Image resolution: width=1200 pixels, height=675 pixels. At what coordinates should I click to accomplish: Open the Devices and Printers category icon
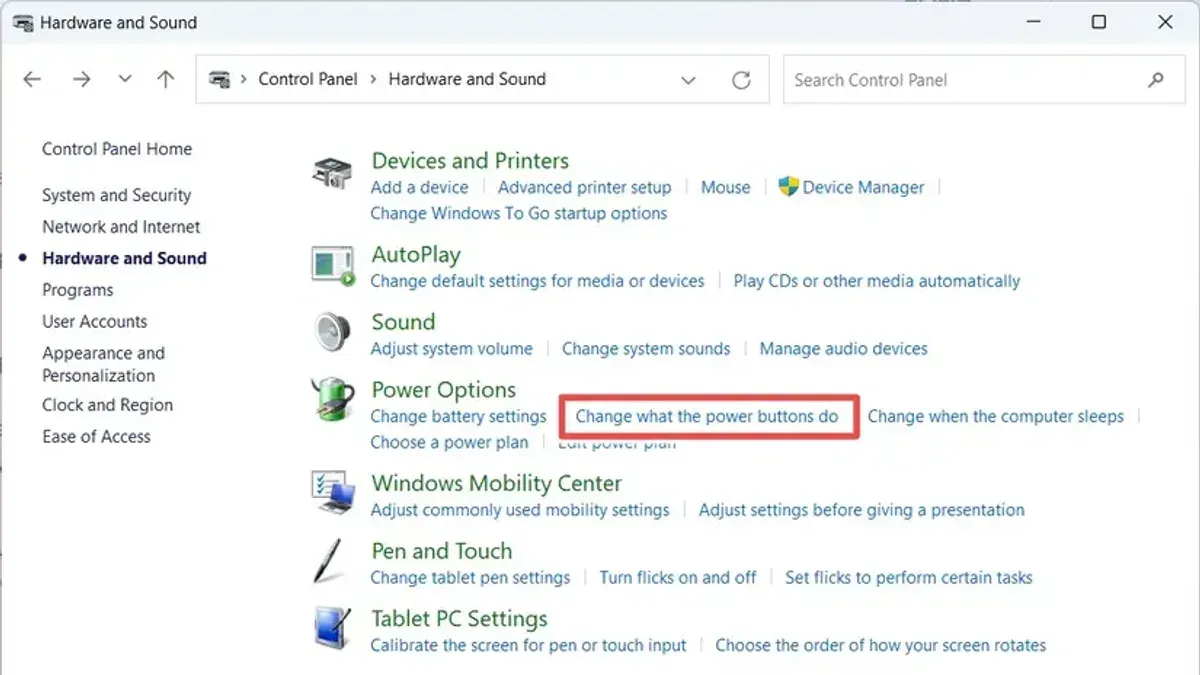[332, 173]
